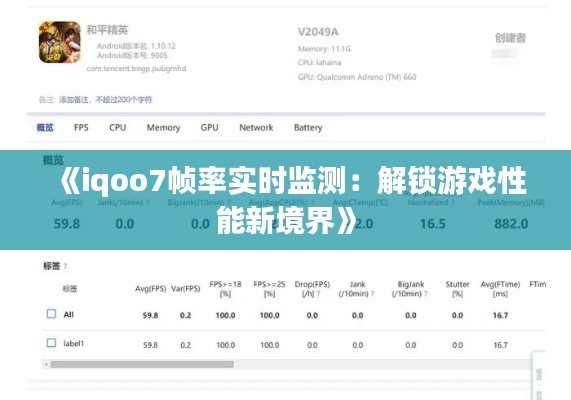
Task: Click the help icon next to 标签
Action: (65, 267)
